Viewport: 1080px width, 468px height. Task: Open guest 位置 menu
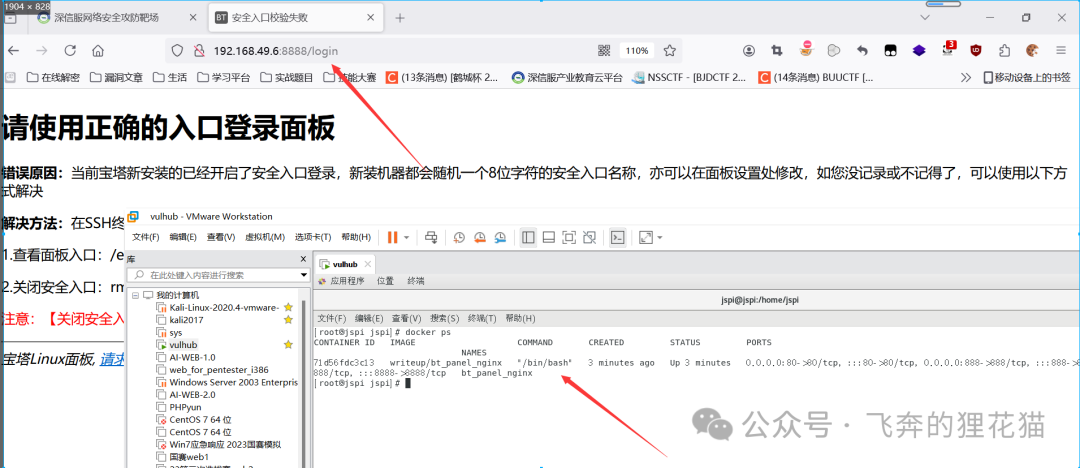pos(386,281)
